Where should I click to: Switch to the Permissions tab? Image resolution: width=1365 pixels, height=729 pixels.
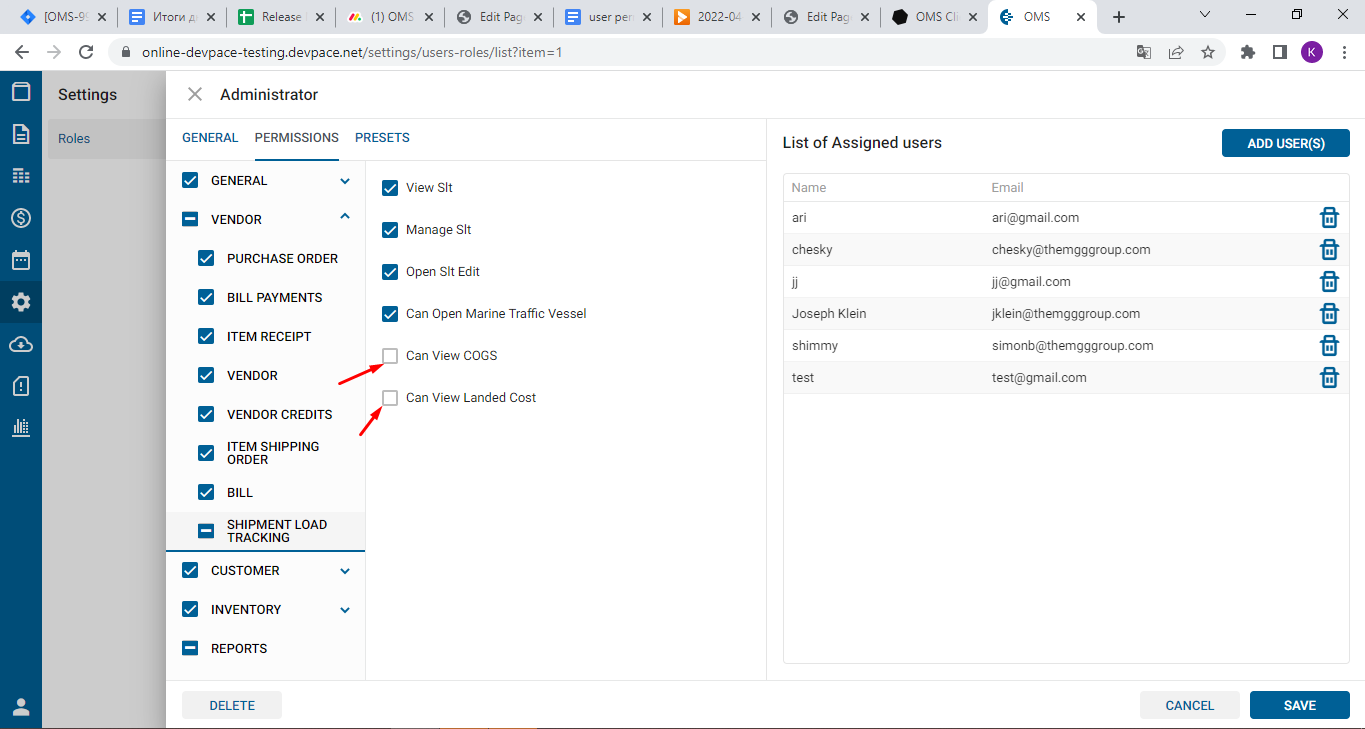[x=297, y=138]
